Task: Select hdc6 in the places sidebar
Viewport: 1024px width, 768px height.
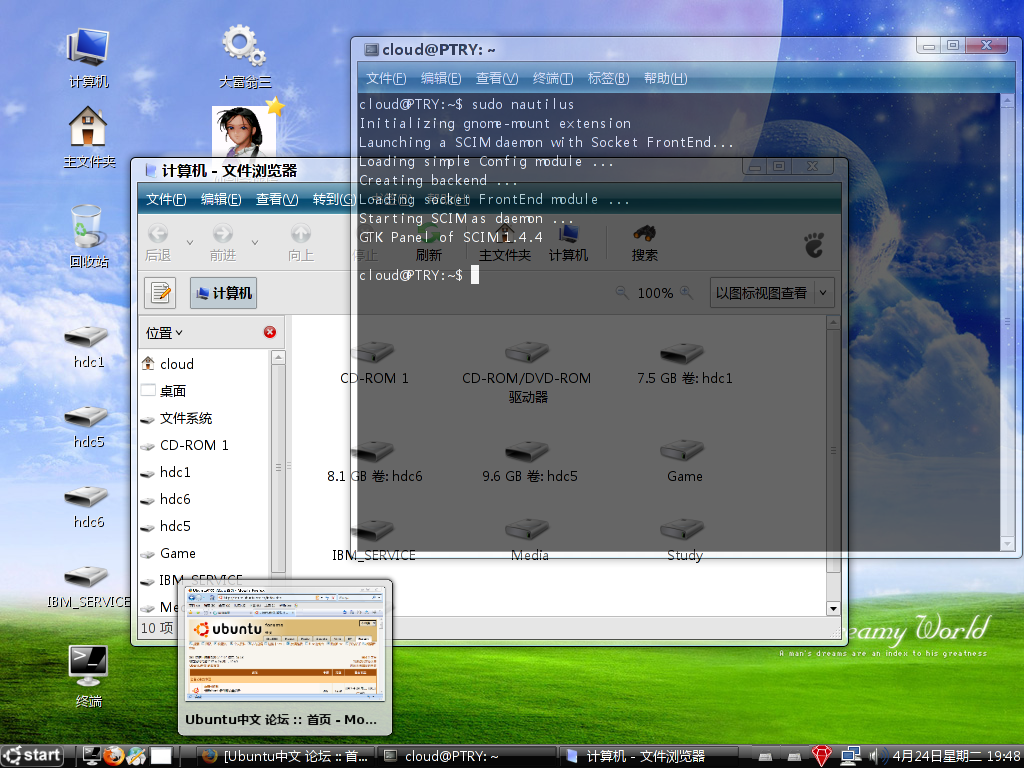Action: tap(204, 499)
